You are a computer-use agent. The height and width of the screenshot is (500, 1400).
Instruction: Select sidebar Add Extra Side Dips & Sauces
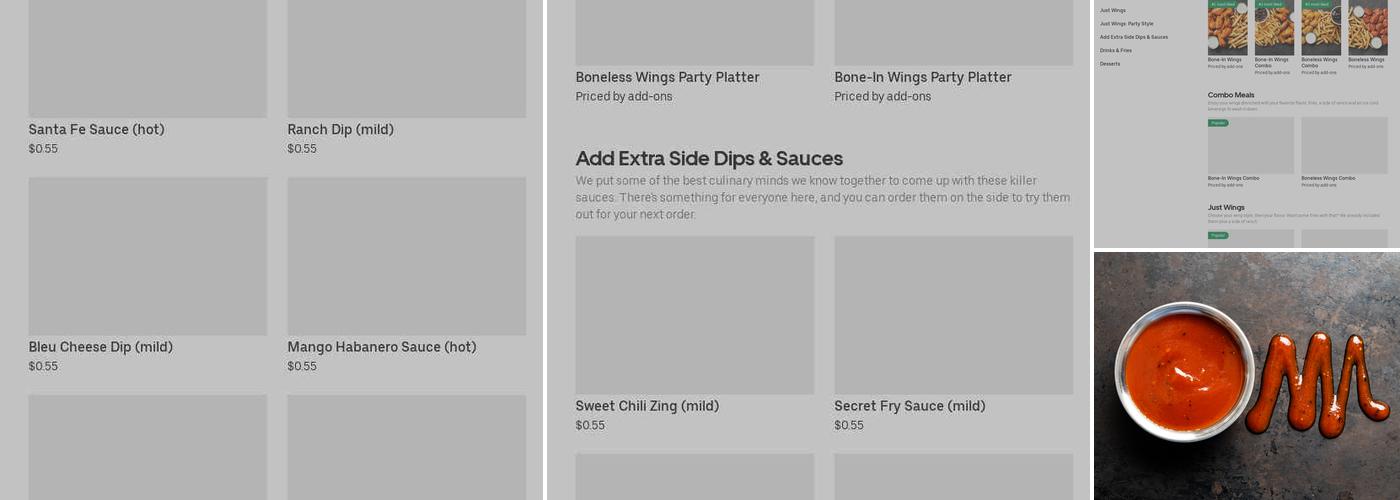click(x=1133, y=37)
